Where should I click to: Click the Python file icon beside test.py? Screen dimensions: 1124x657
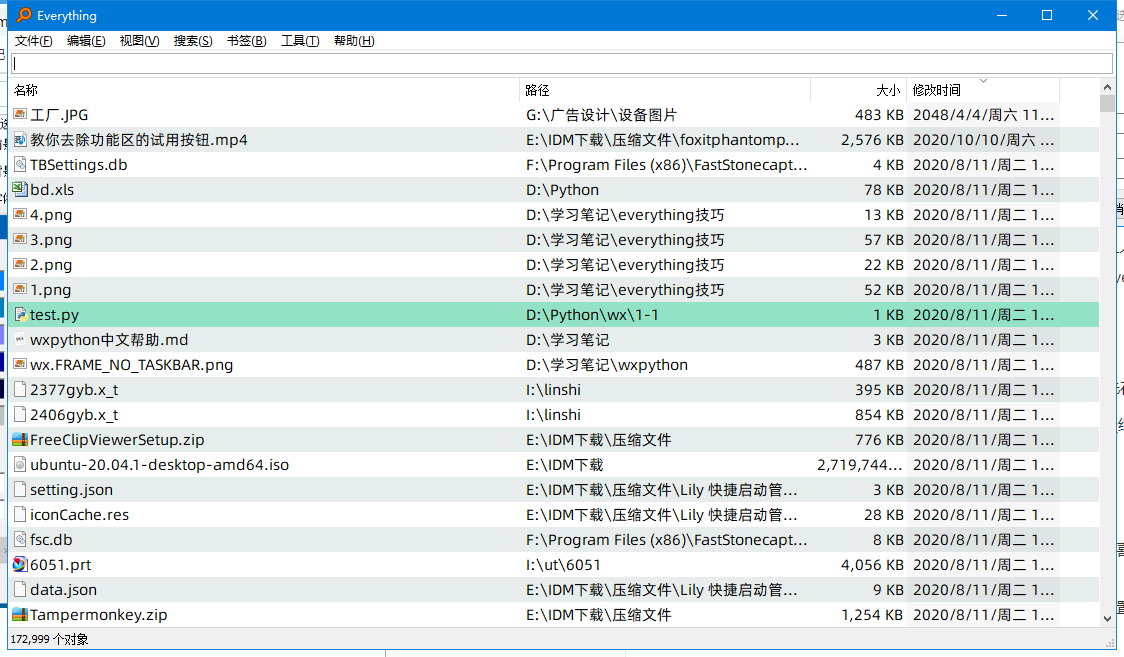21,314
